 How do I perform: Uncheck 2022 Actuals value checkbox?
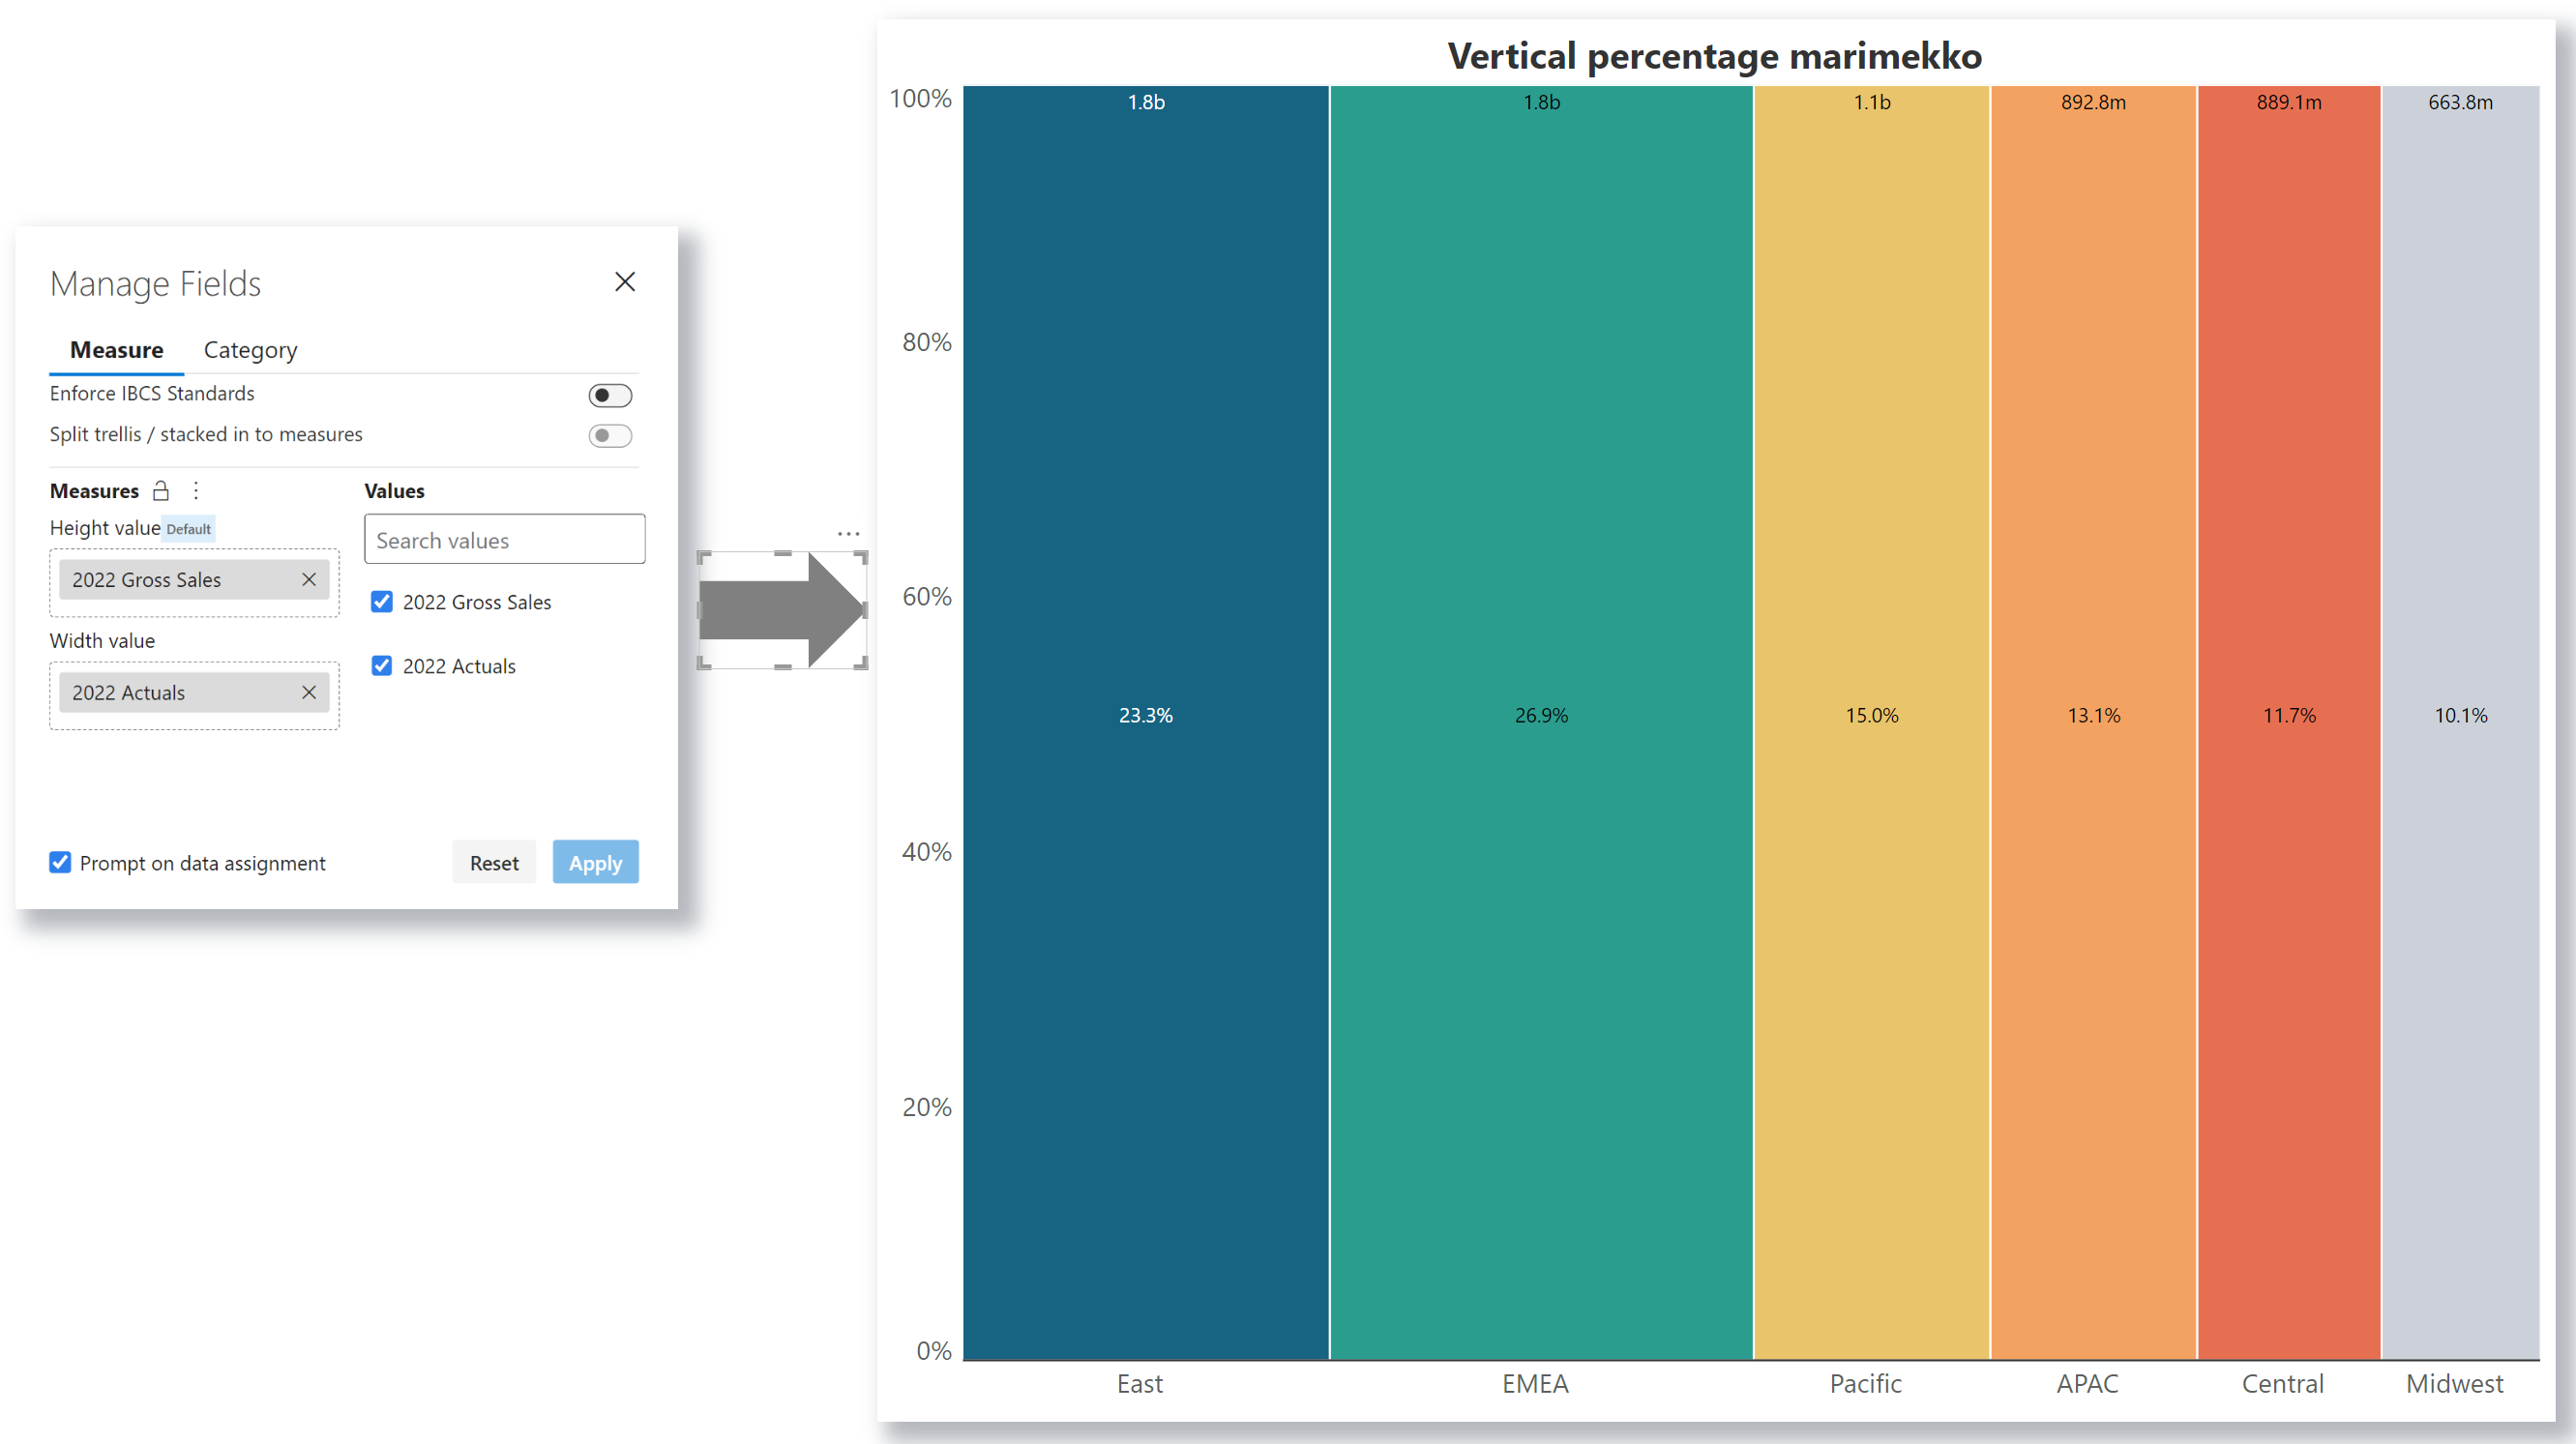coord(382,665)
